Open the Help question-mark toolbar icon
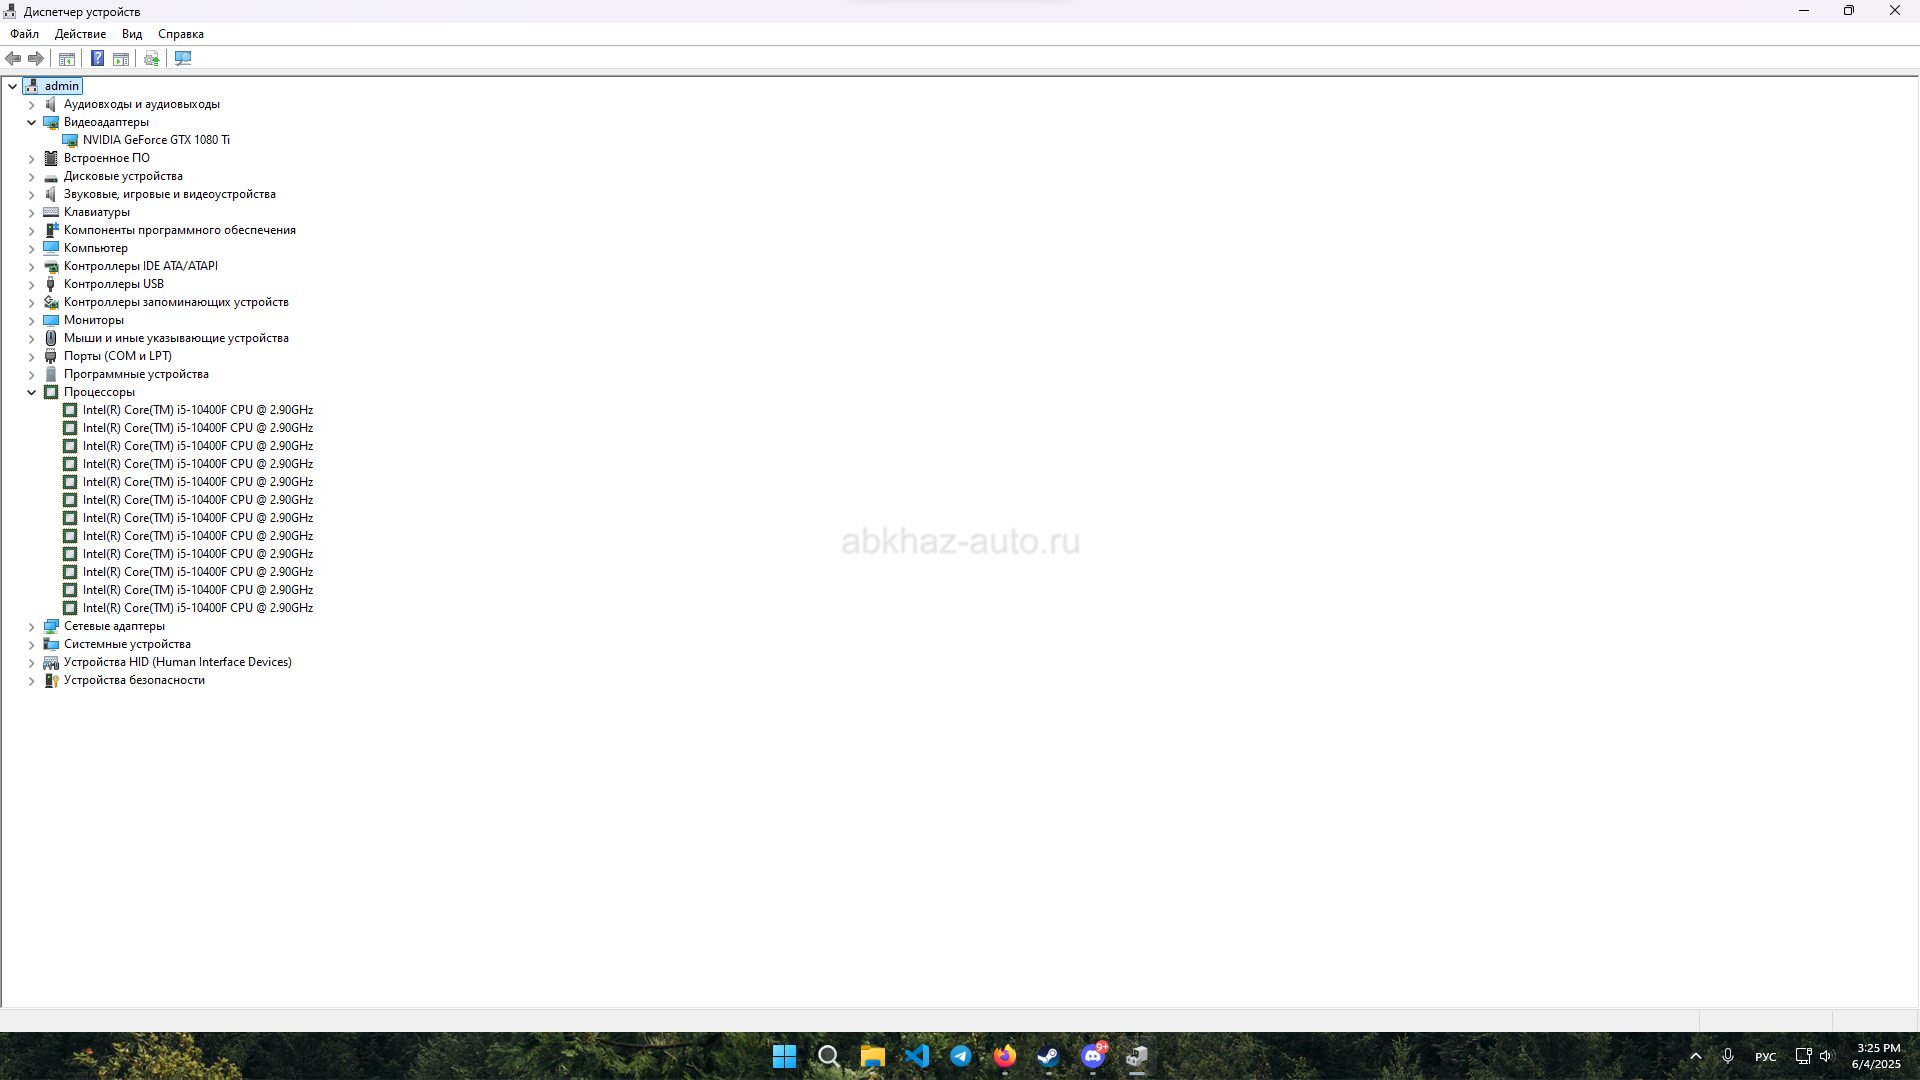 pyautogui.click(x=97, y=59)
